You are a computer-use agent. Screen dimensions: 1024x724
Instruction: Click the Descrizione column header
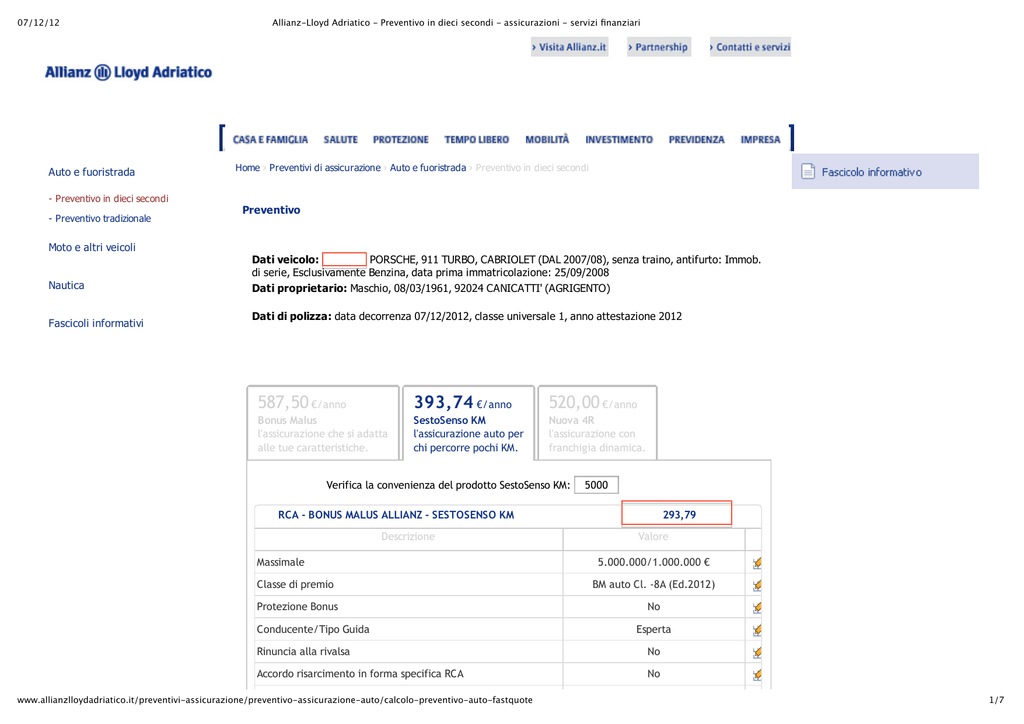(408, 537)
